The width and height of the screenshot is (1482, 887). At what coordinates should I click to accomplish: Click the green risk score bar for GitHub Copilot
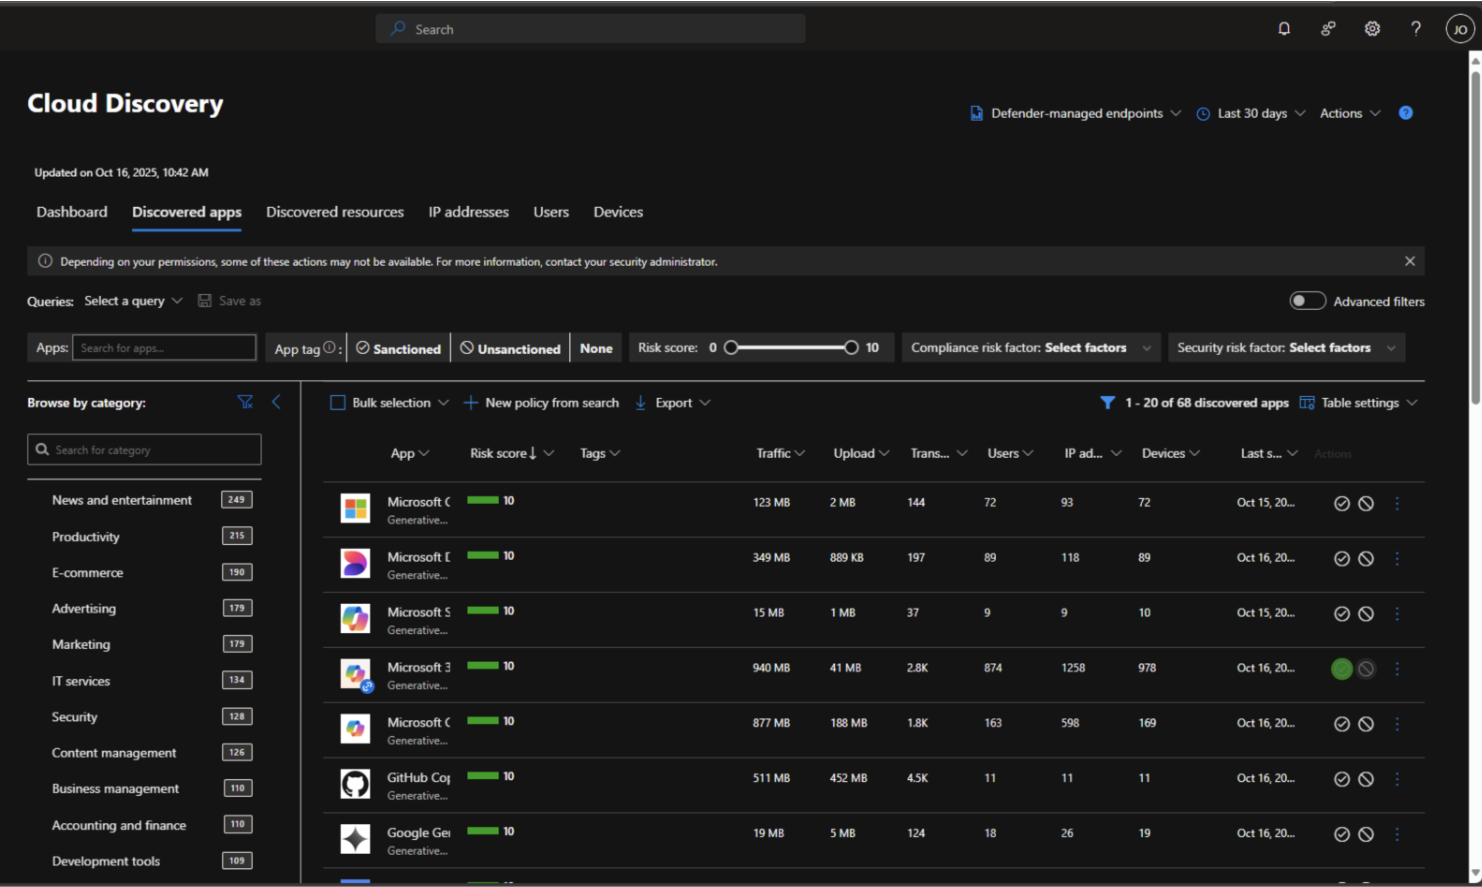(483, 775)
